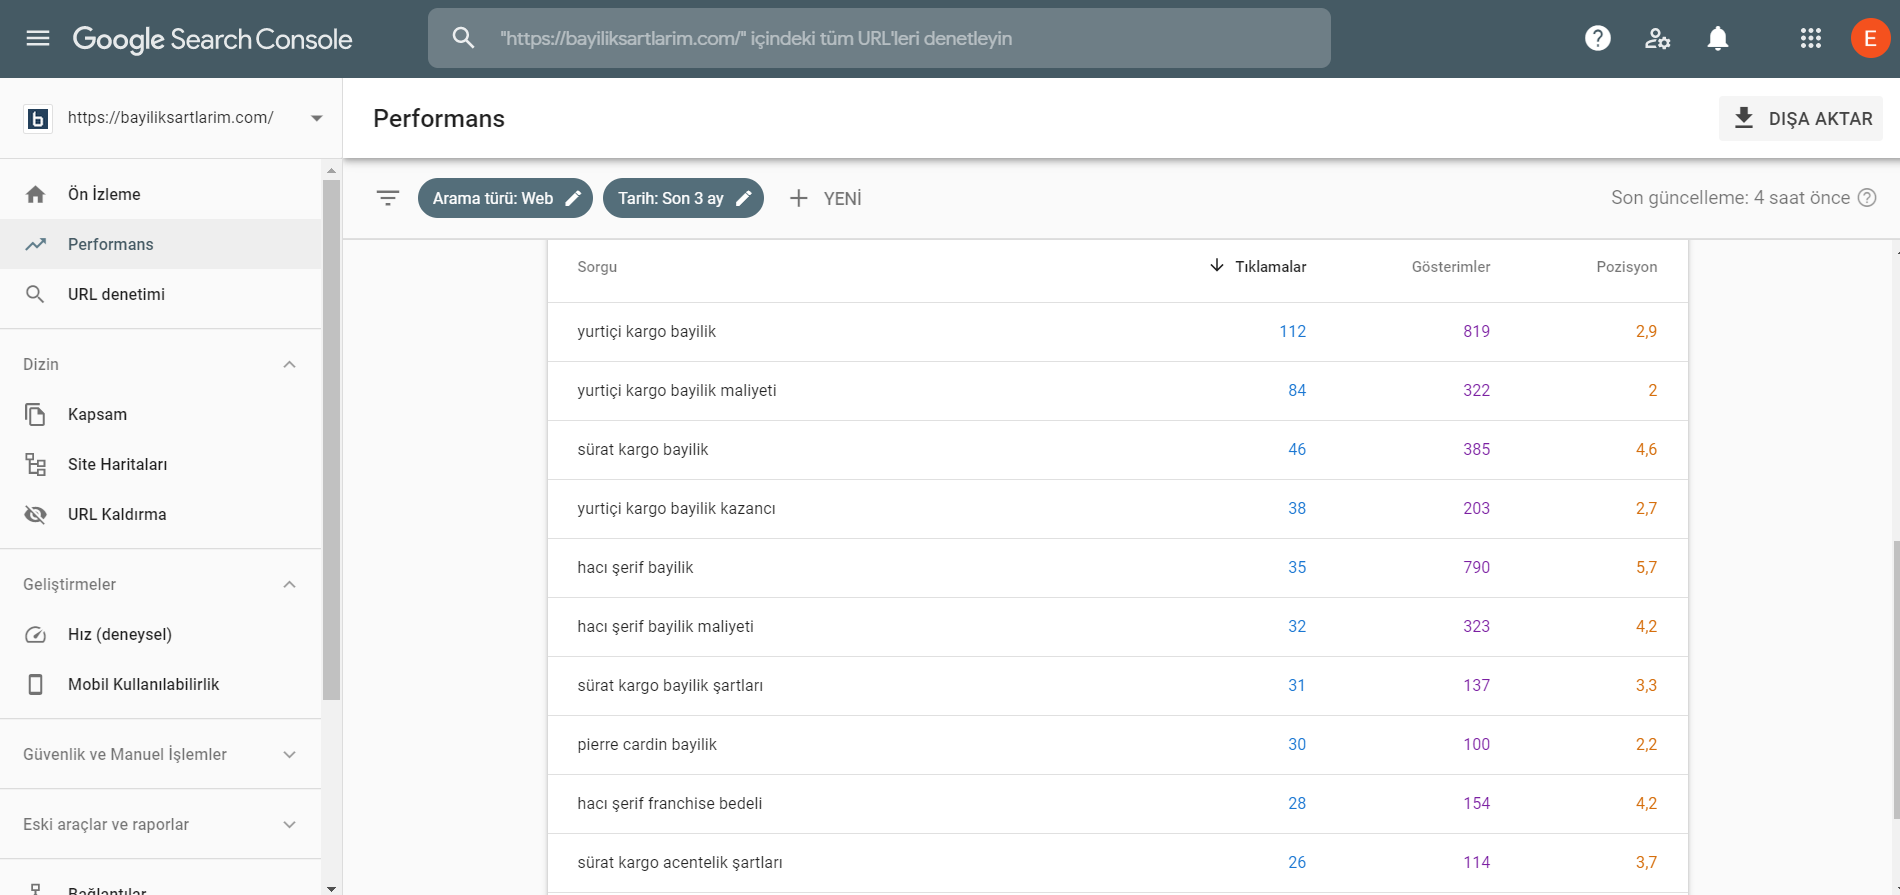Select Performans in sidebar
Screen dimensions: 1900x895
(x=160, y=244)
